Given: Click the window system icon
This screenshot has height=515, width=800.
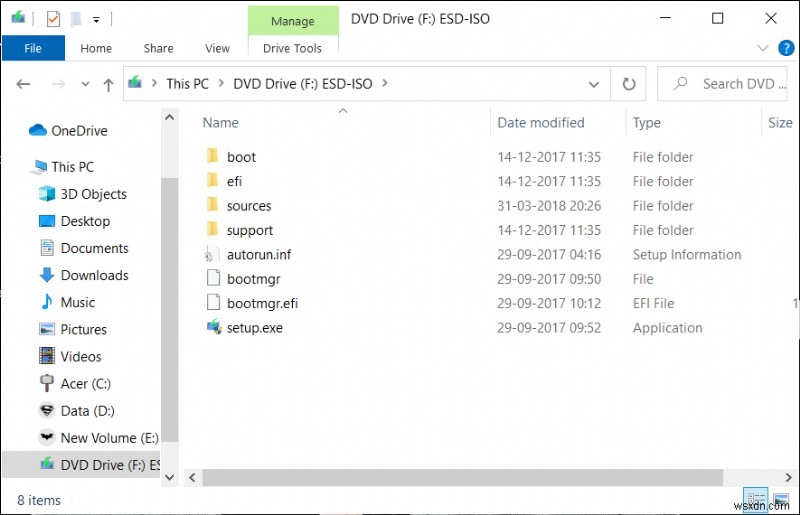Looking at the screenshot, I should pyautogui.click(x=18, y=18).
